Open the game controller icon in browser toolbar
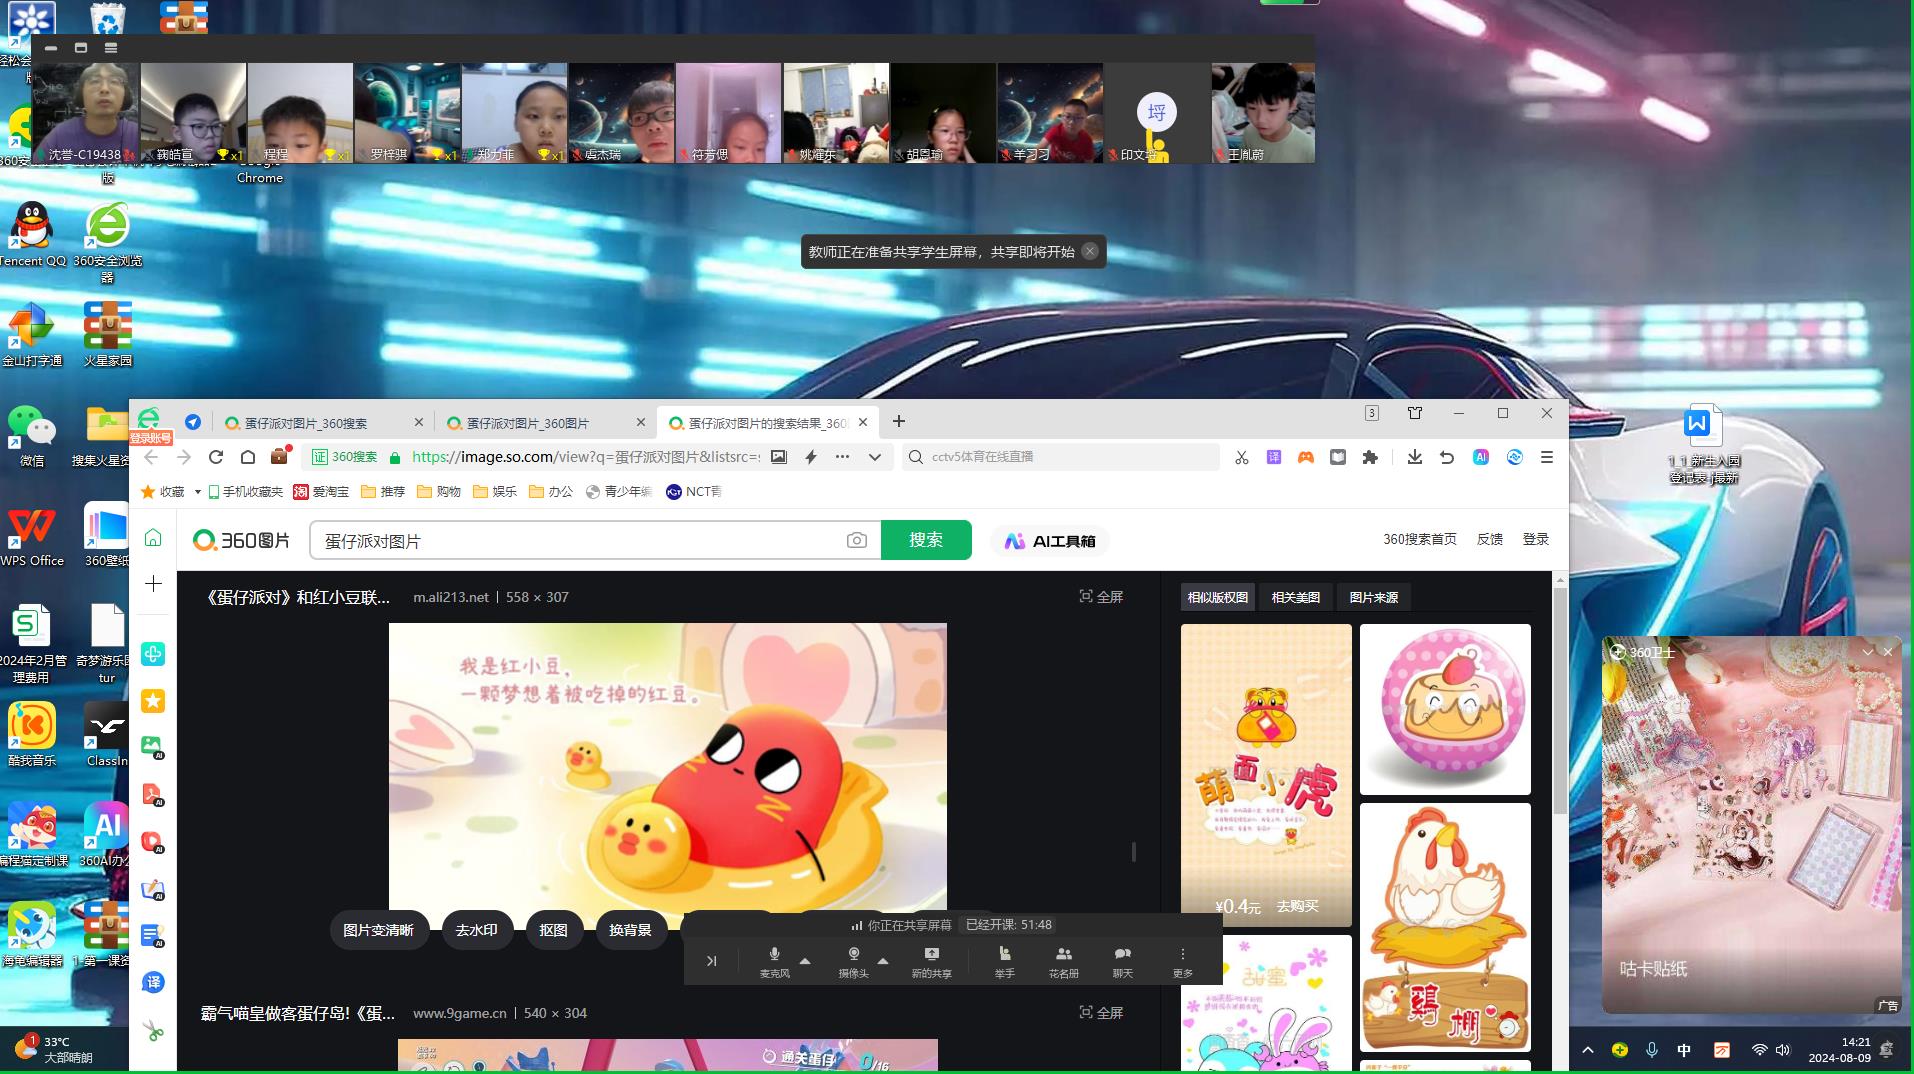Image resolution: width=1914 pixels, height=1074 pixels. click(x=1306, y=457)
